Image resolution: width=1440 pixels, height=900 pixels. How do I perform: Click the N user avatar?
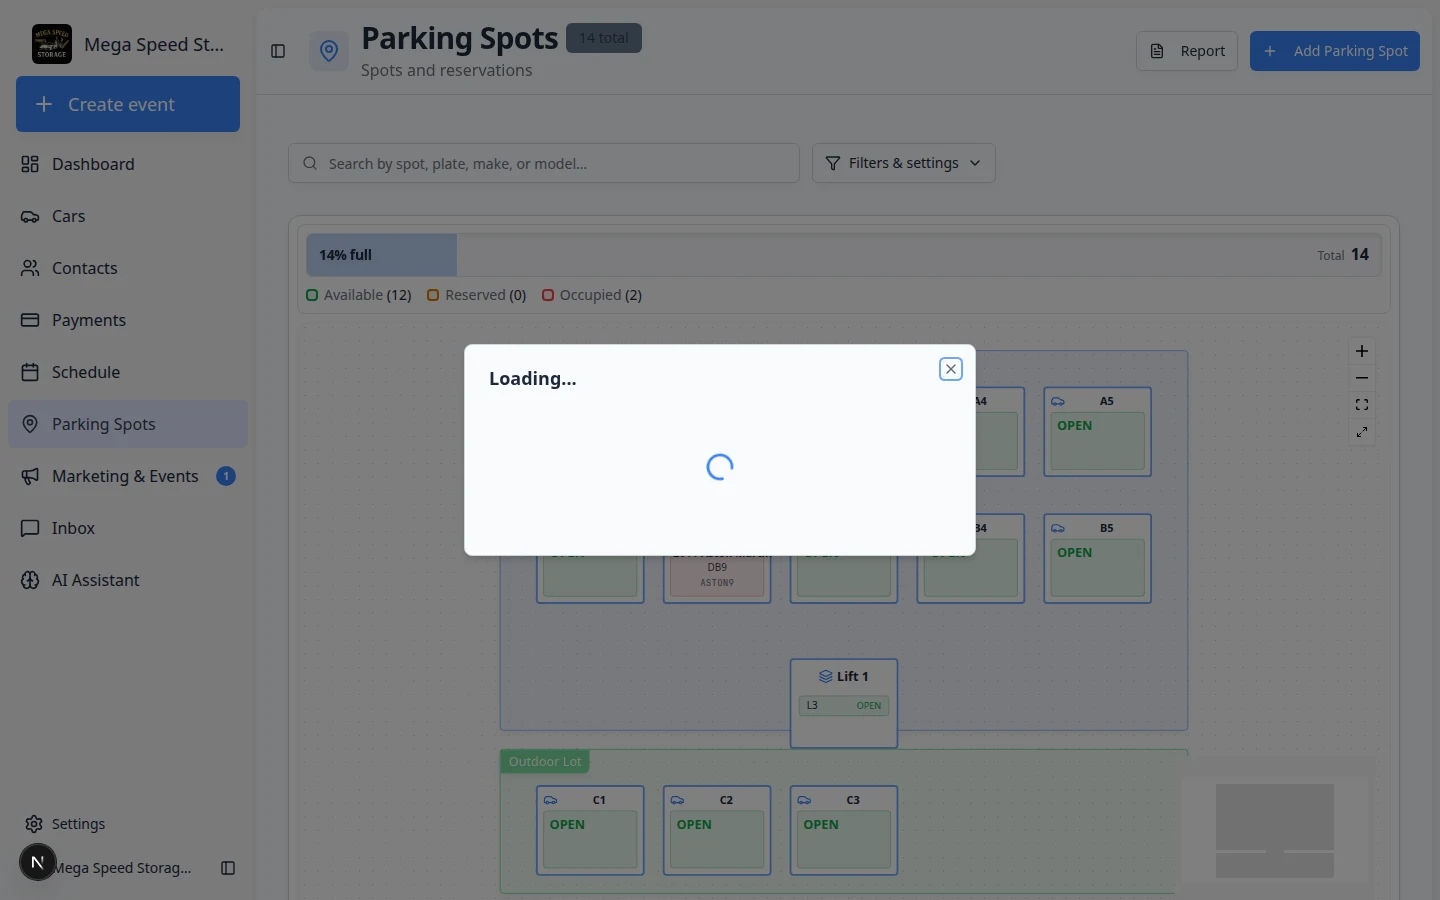[38, 862]
